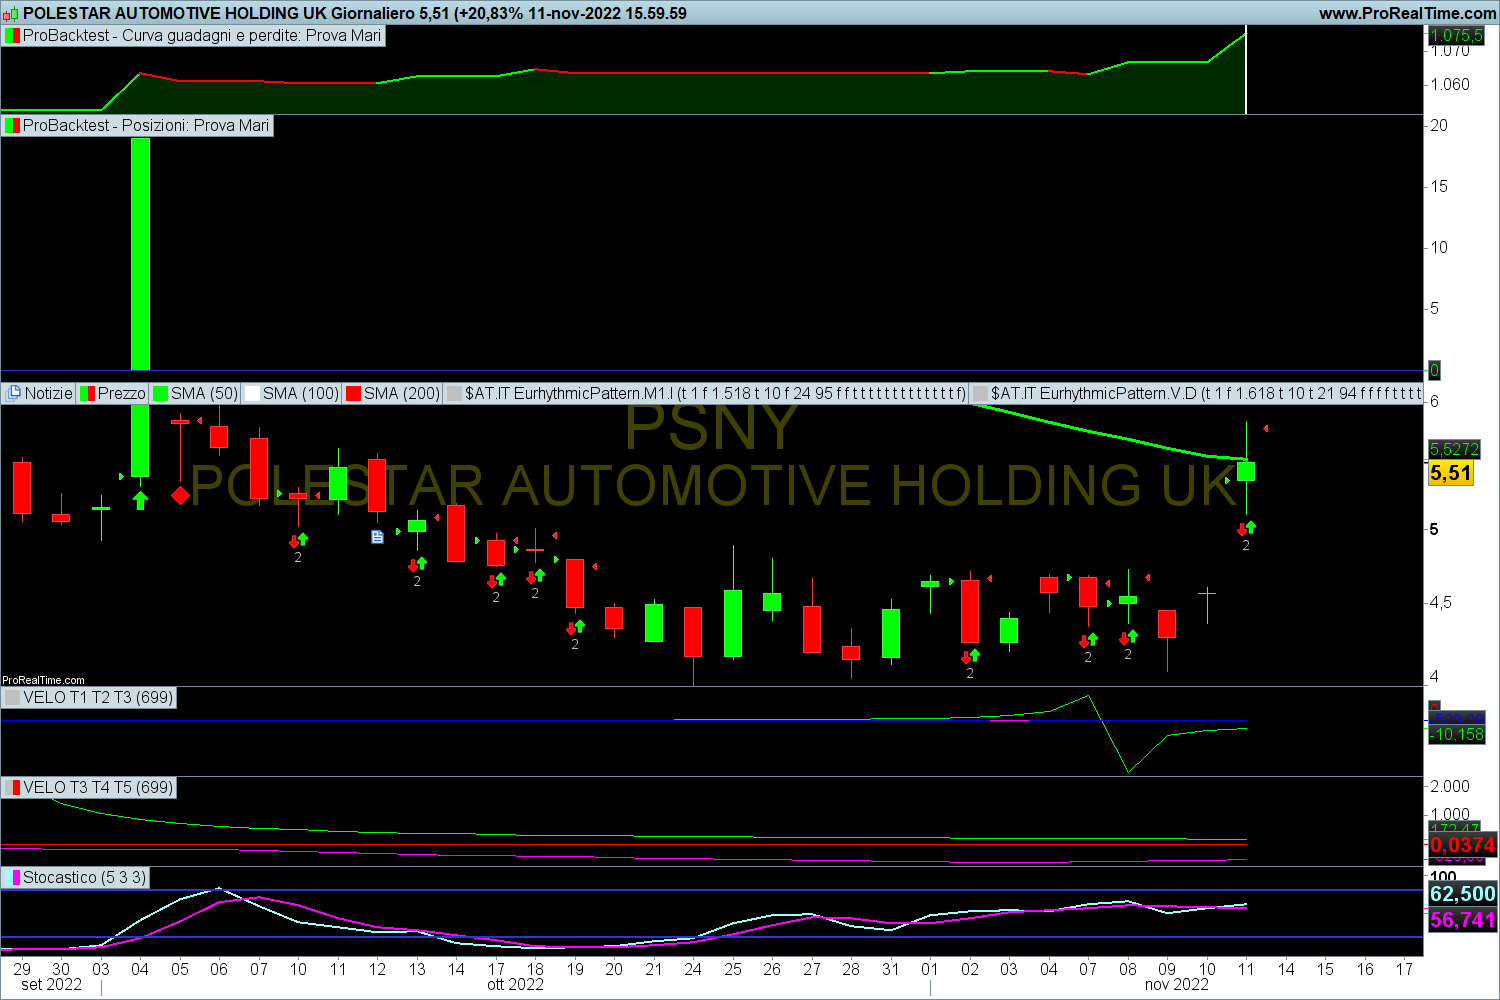Click the trade arrows under the 08 Nov candle
The width and height of the screenshot is (1500, 1000).
1128,638
